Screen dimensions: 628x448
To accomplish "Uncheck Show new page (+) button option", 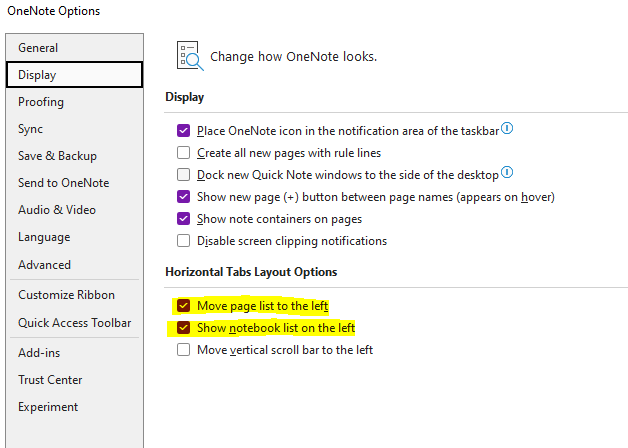I will pyautogui.click(x=183, y=197).
